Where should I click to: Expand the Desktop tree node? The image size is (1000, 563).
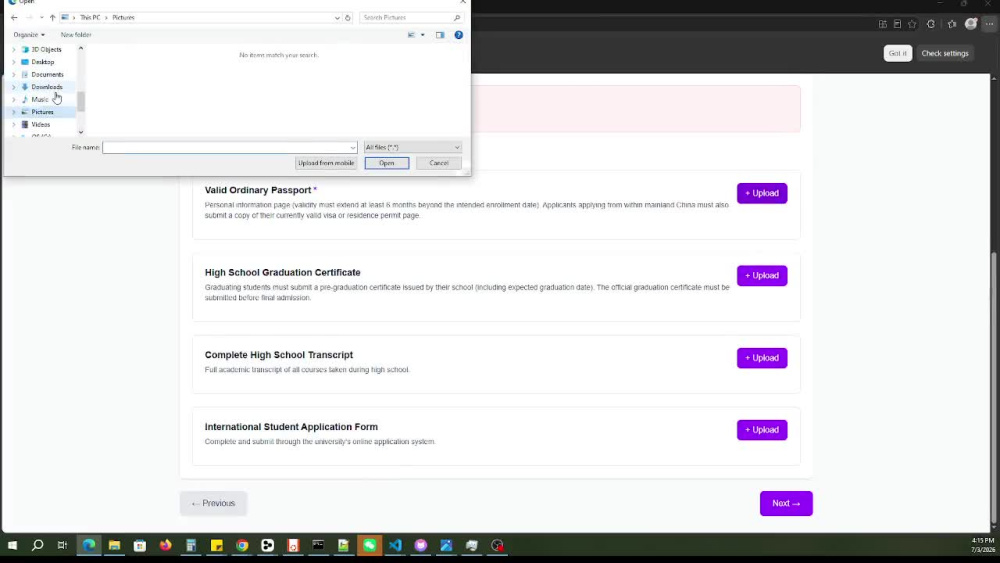point(14,62)
